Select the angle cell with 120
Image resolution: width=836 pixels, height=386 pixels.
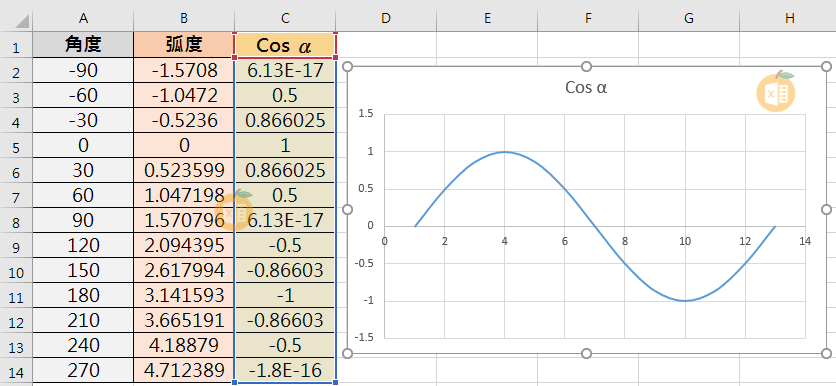pyautogui.click(x=83, y=245)
